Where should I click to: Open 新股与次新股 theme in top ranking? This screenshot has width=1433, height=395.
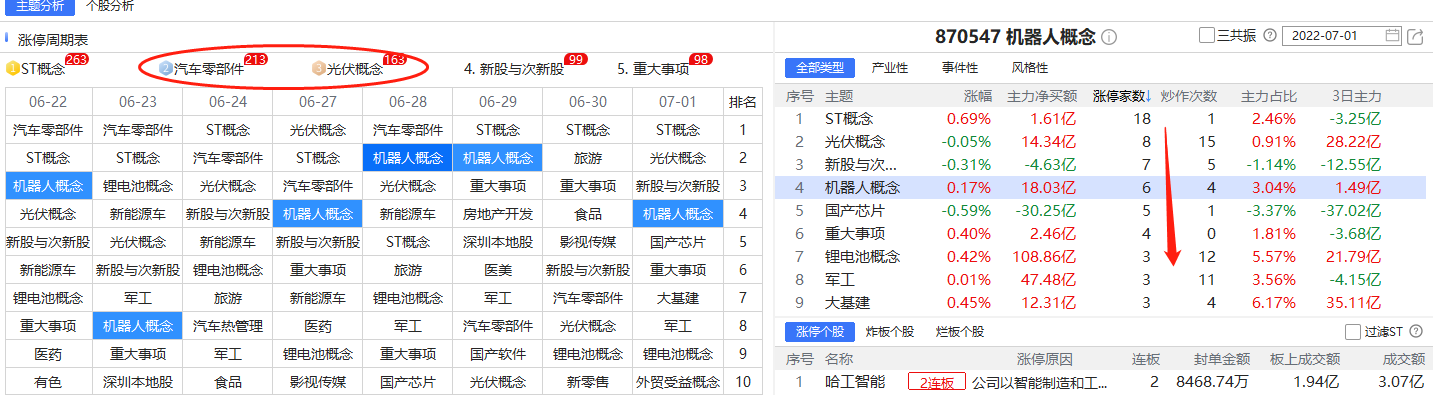[x=514, y=70]
